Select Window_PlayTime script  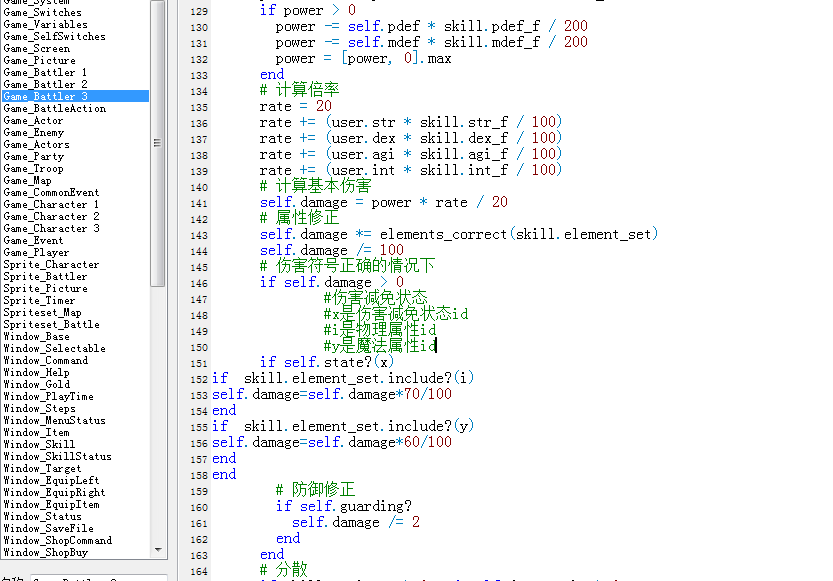tap(48, 397)
